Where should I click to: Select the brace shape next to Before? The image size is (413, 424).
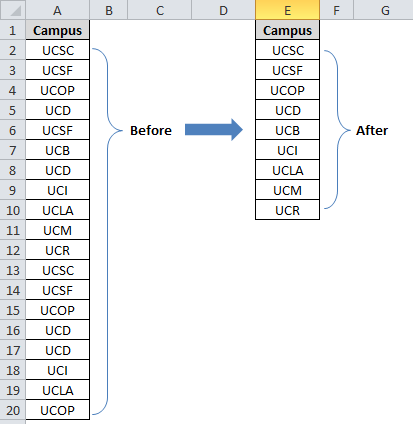click(107, 231)
